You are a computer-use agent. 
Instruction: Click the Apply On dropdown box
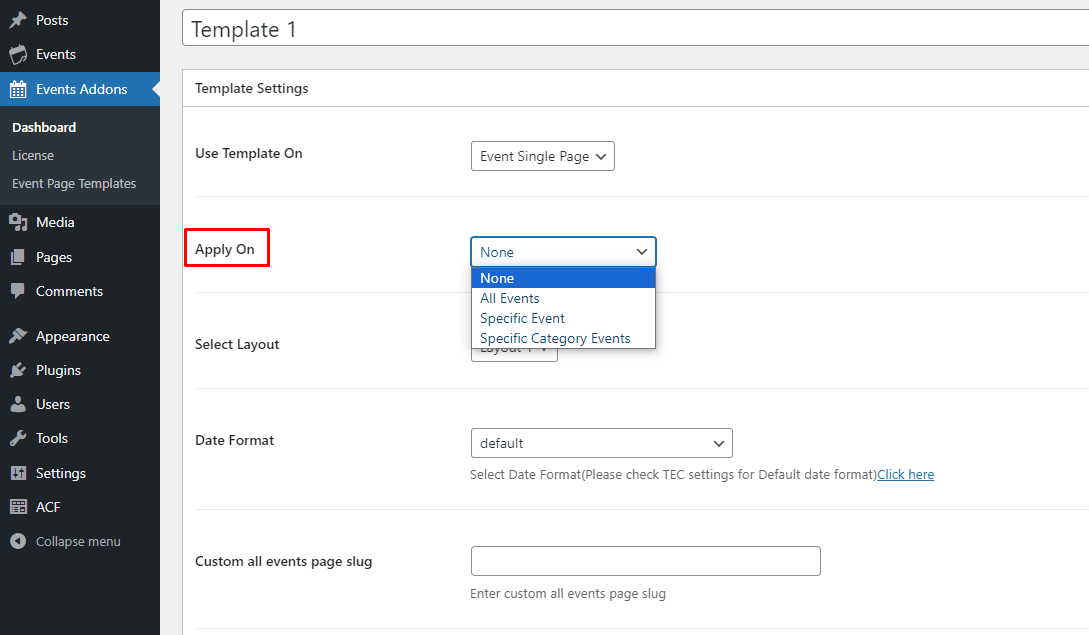tap(563, 252)
